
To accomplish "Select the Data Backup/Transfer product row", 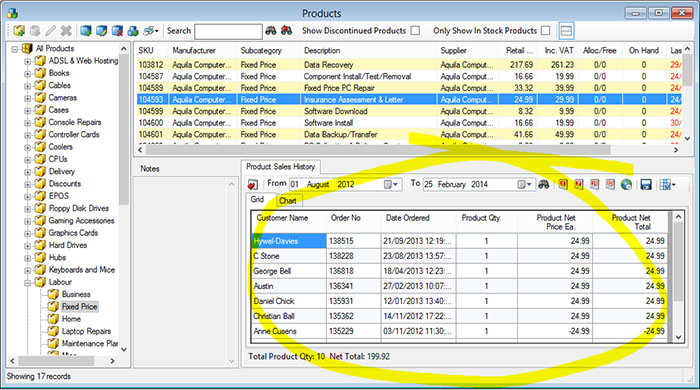I will click(x=408, y=134).
